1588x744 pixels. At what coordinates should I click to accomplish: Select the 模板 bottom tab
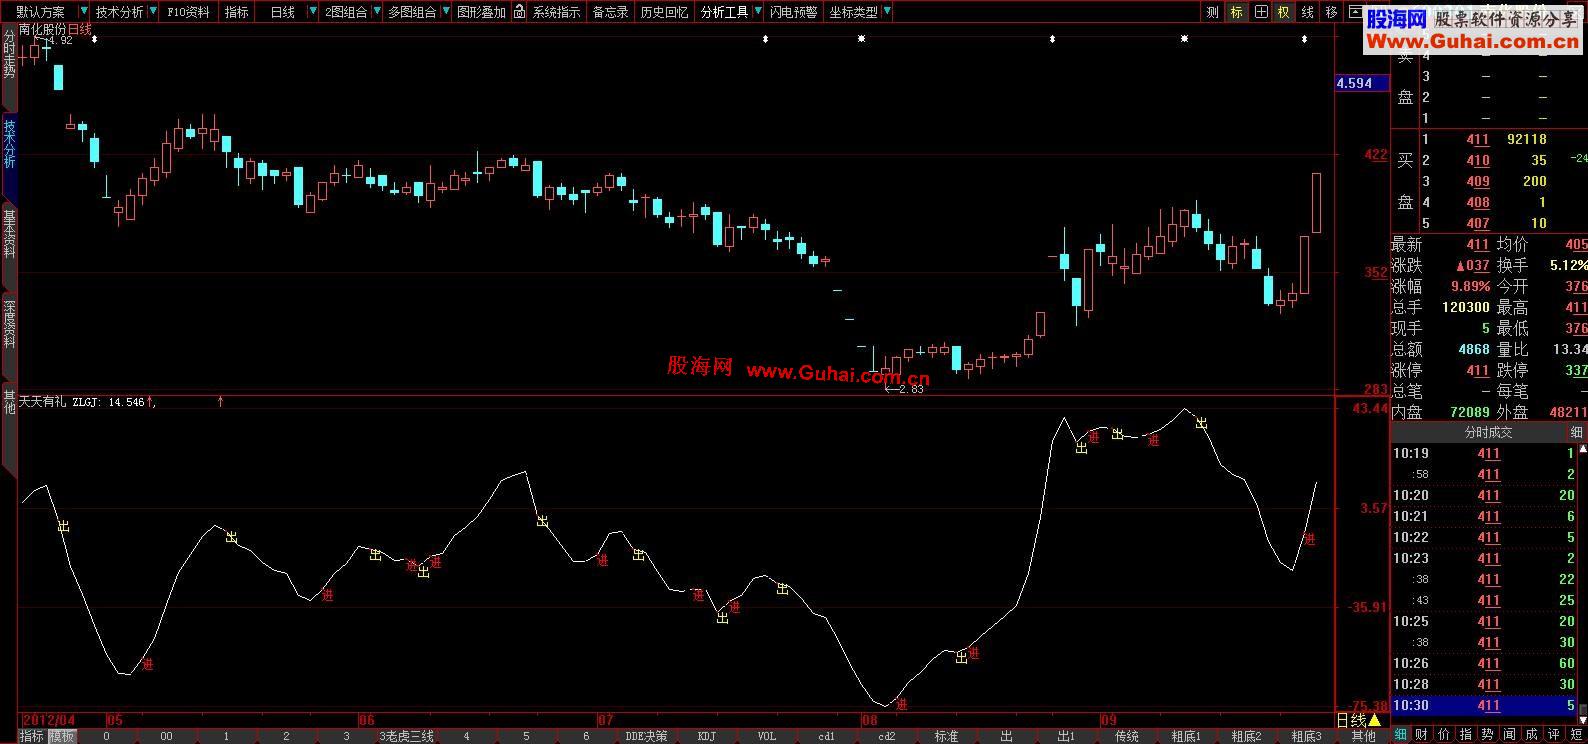coord(61,736)
